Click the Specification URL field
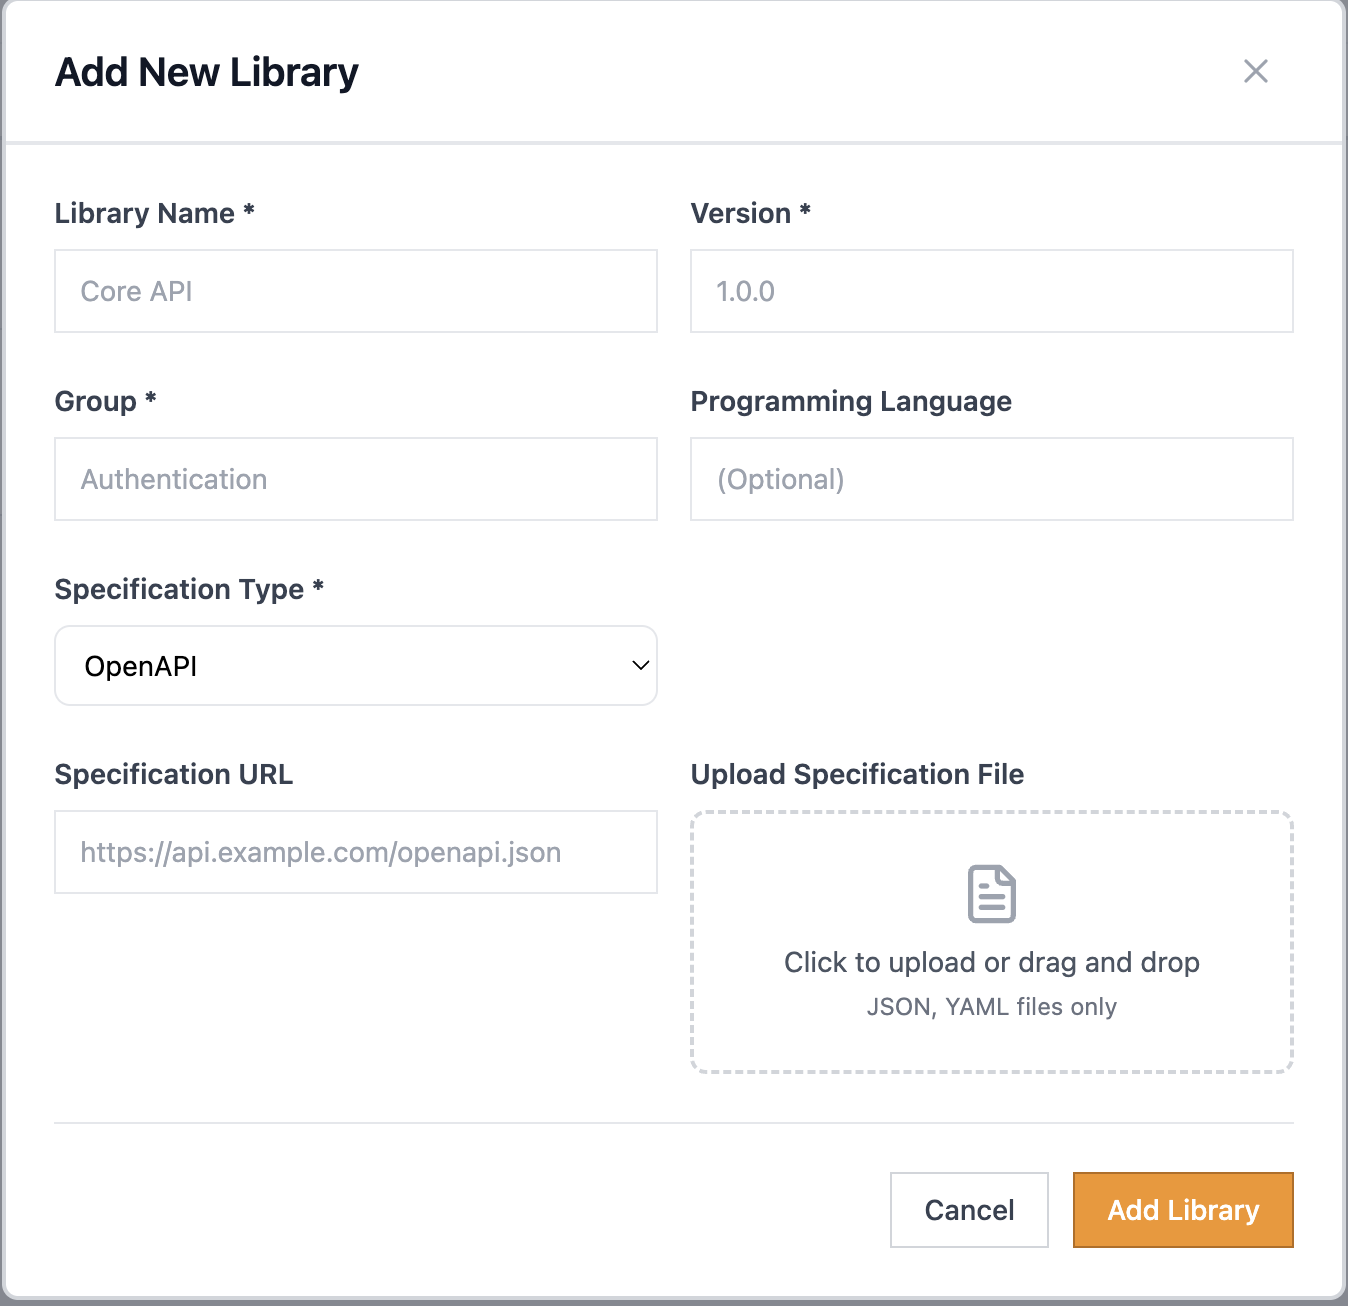Viewport: 1348px width, 1306px height. click(356, 852)
